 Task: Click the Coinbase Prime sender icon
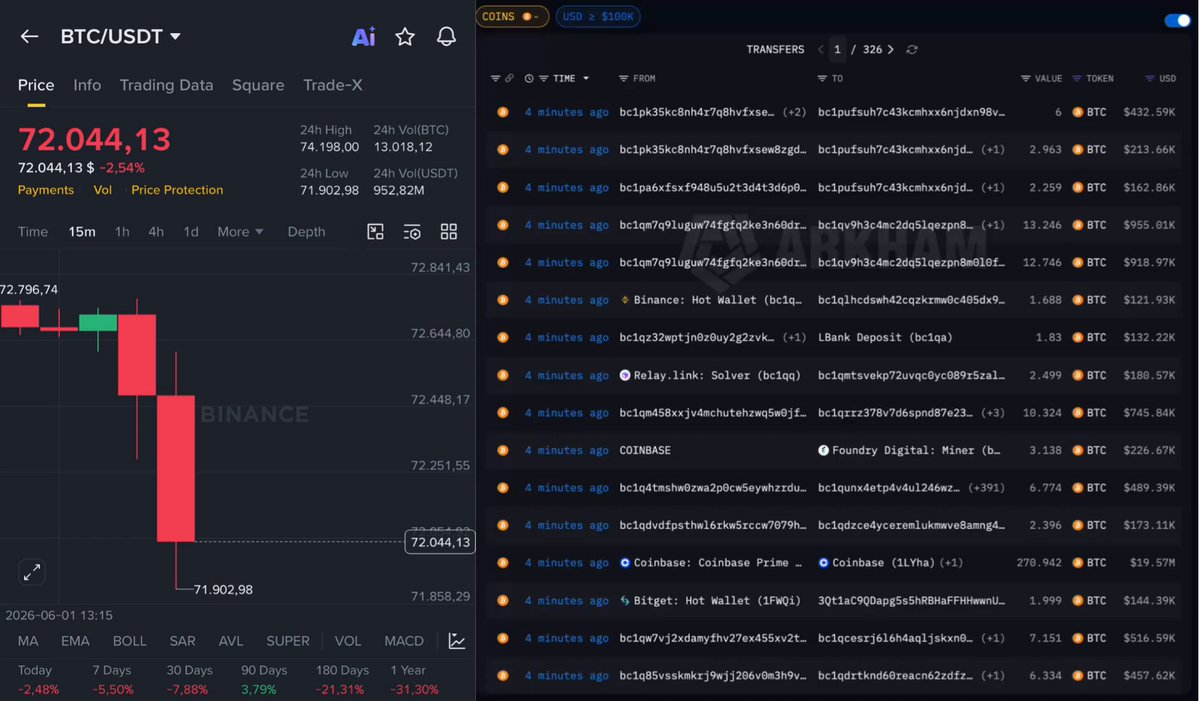625,563
